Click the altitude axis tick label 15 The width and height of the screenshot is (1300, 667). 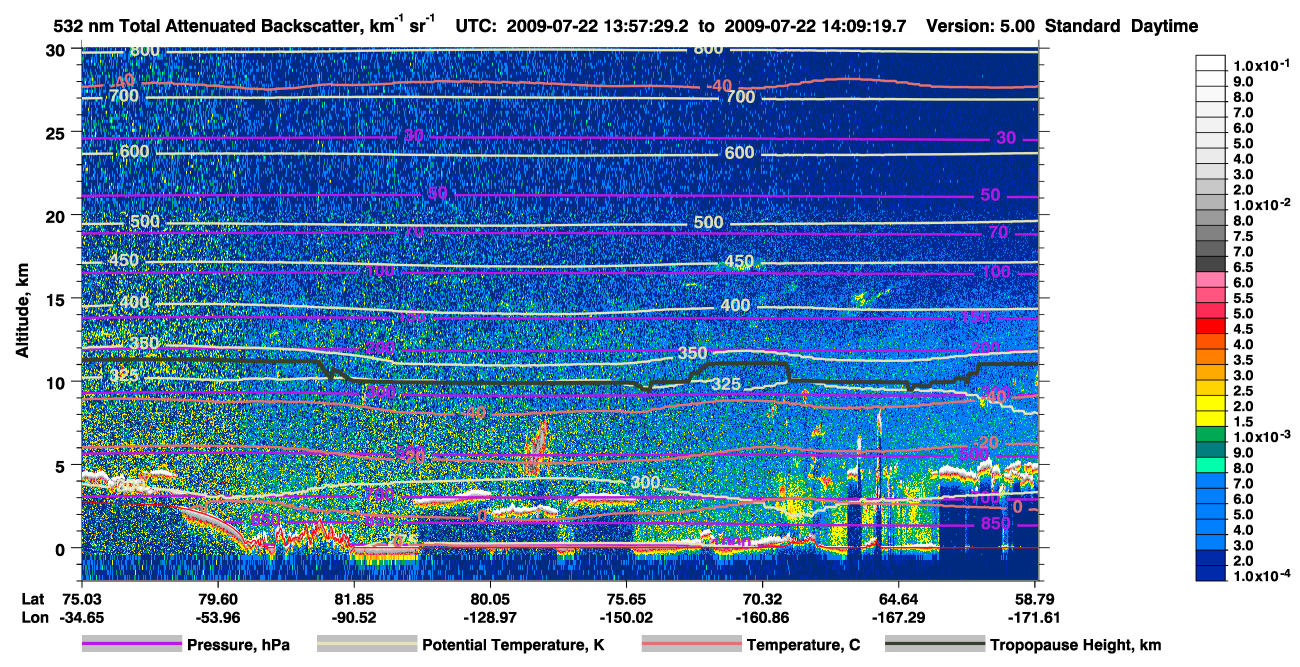click(x=58, y=299)
